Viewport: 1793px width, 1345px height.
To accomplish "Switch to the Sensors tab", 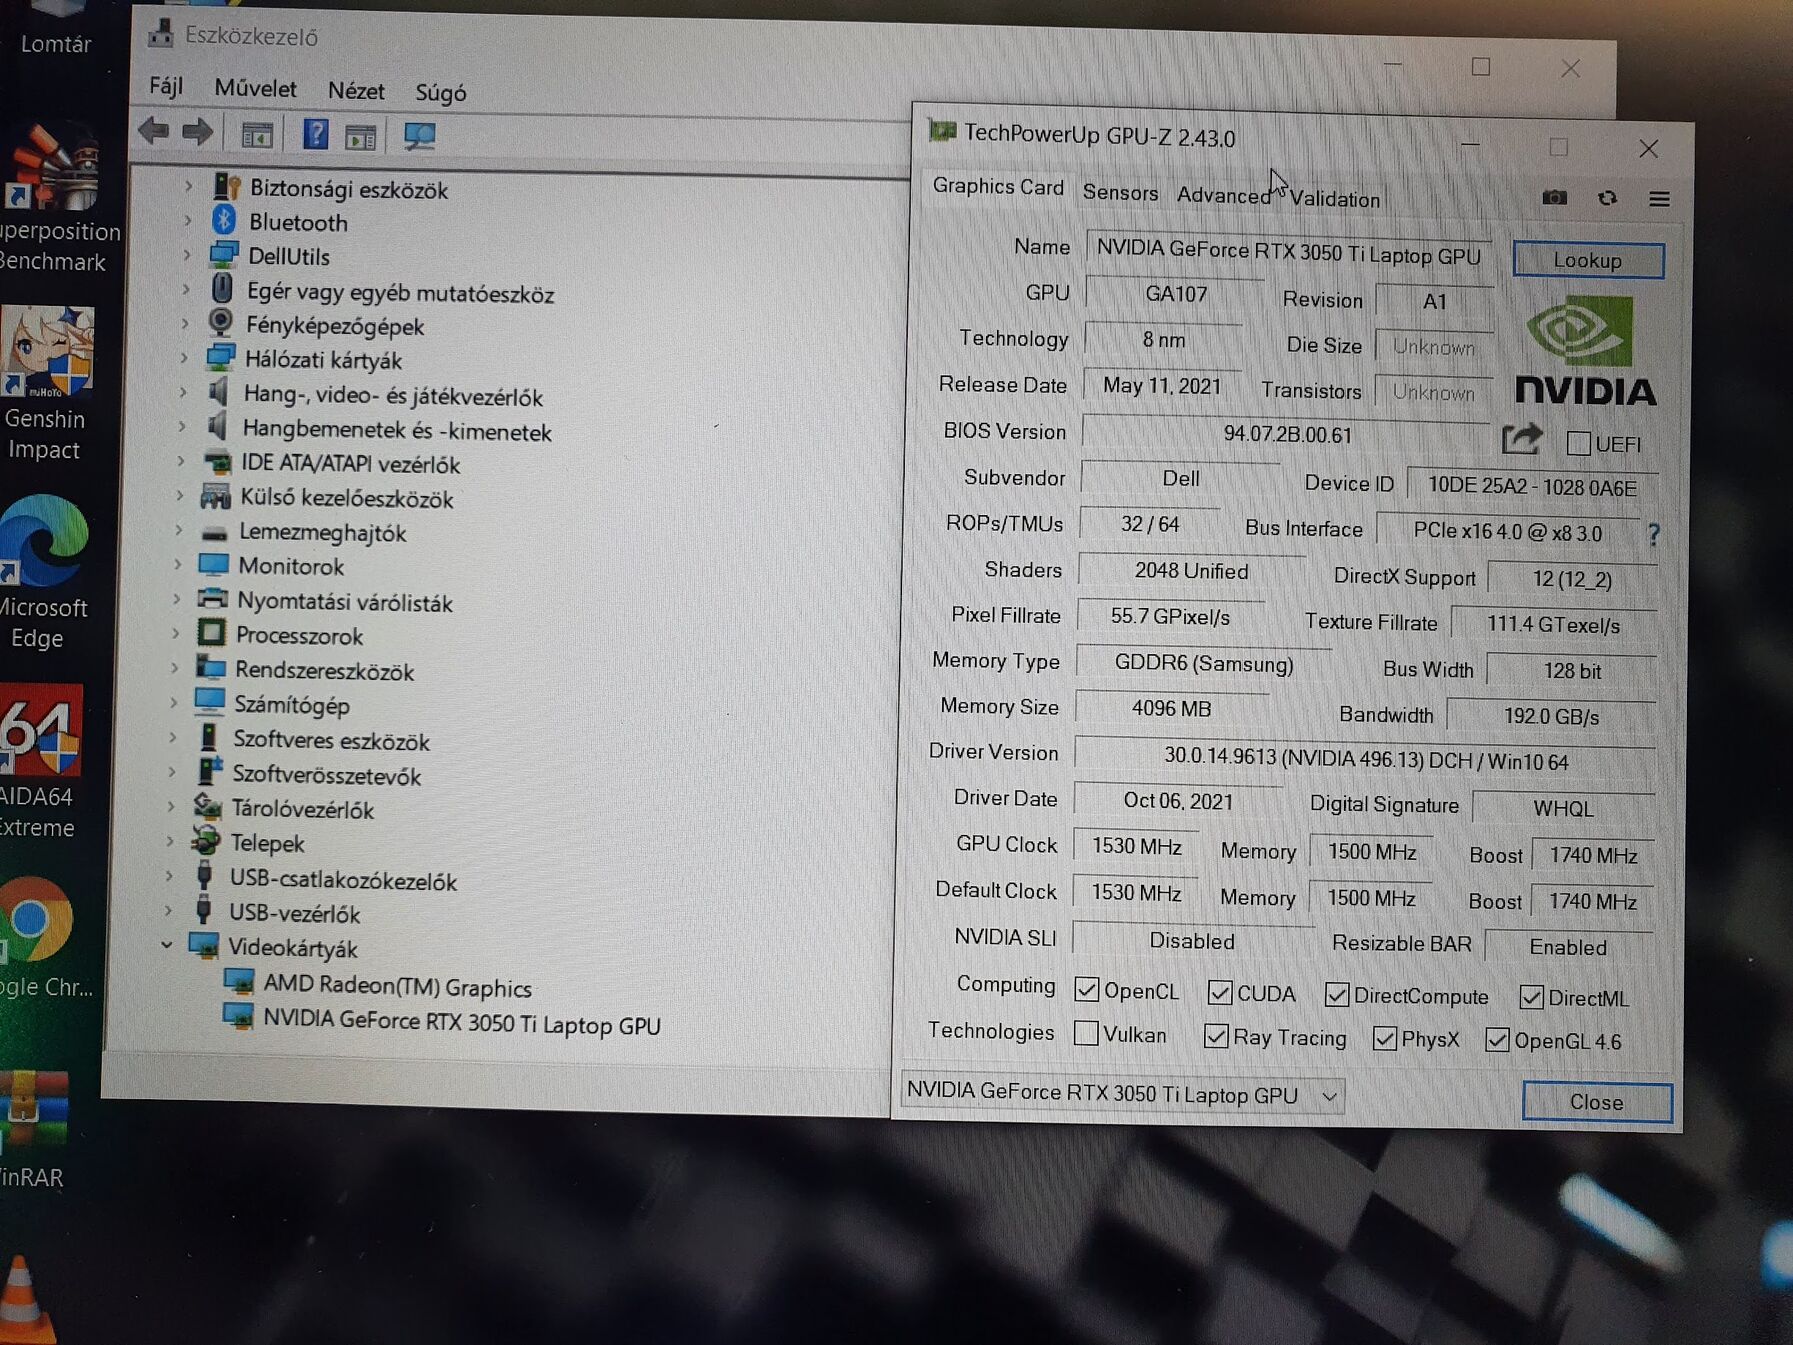I will coord(1120,192).
